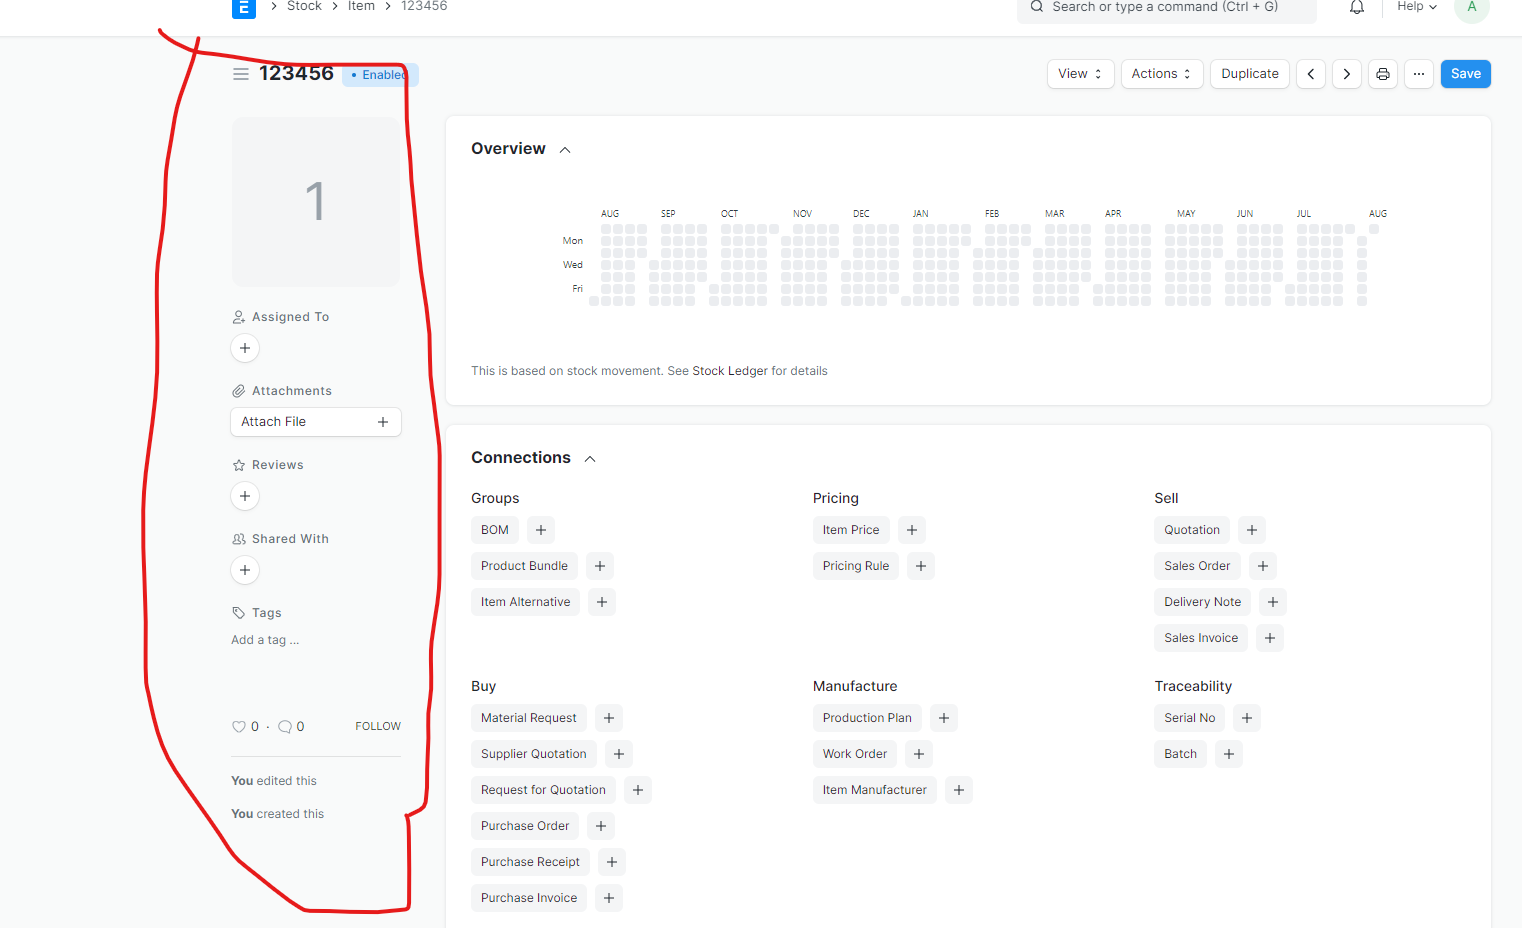Add an assignee with the plus icon
Image resolution: width=1522 pixels, height=928 pixels.
pos(245,348)
